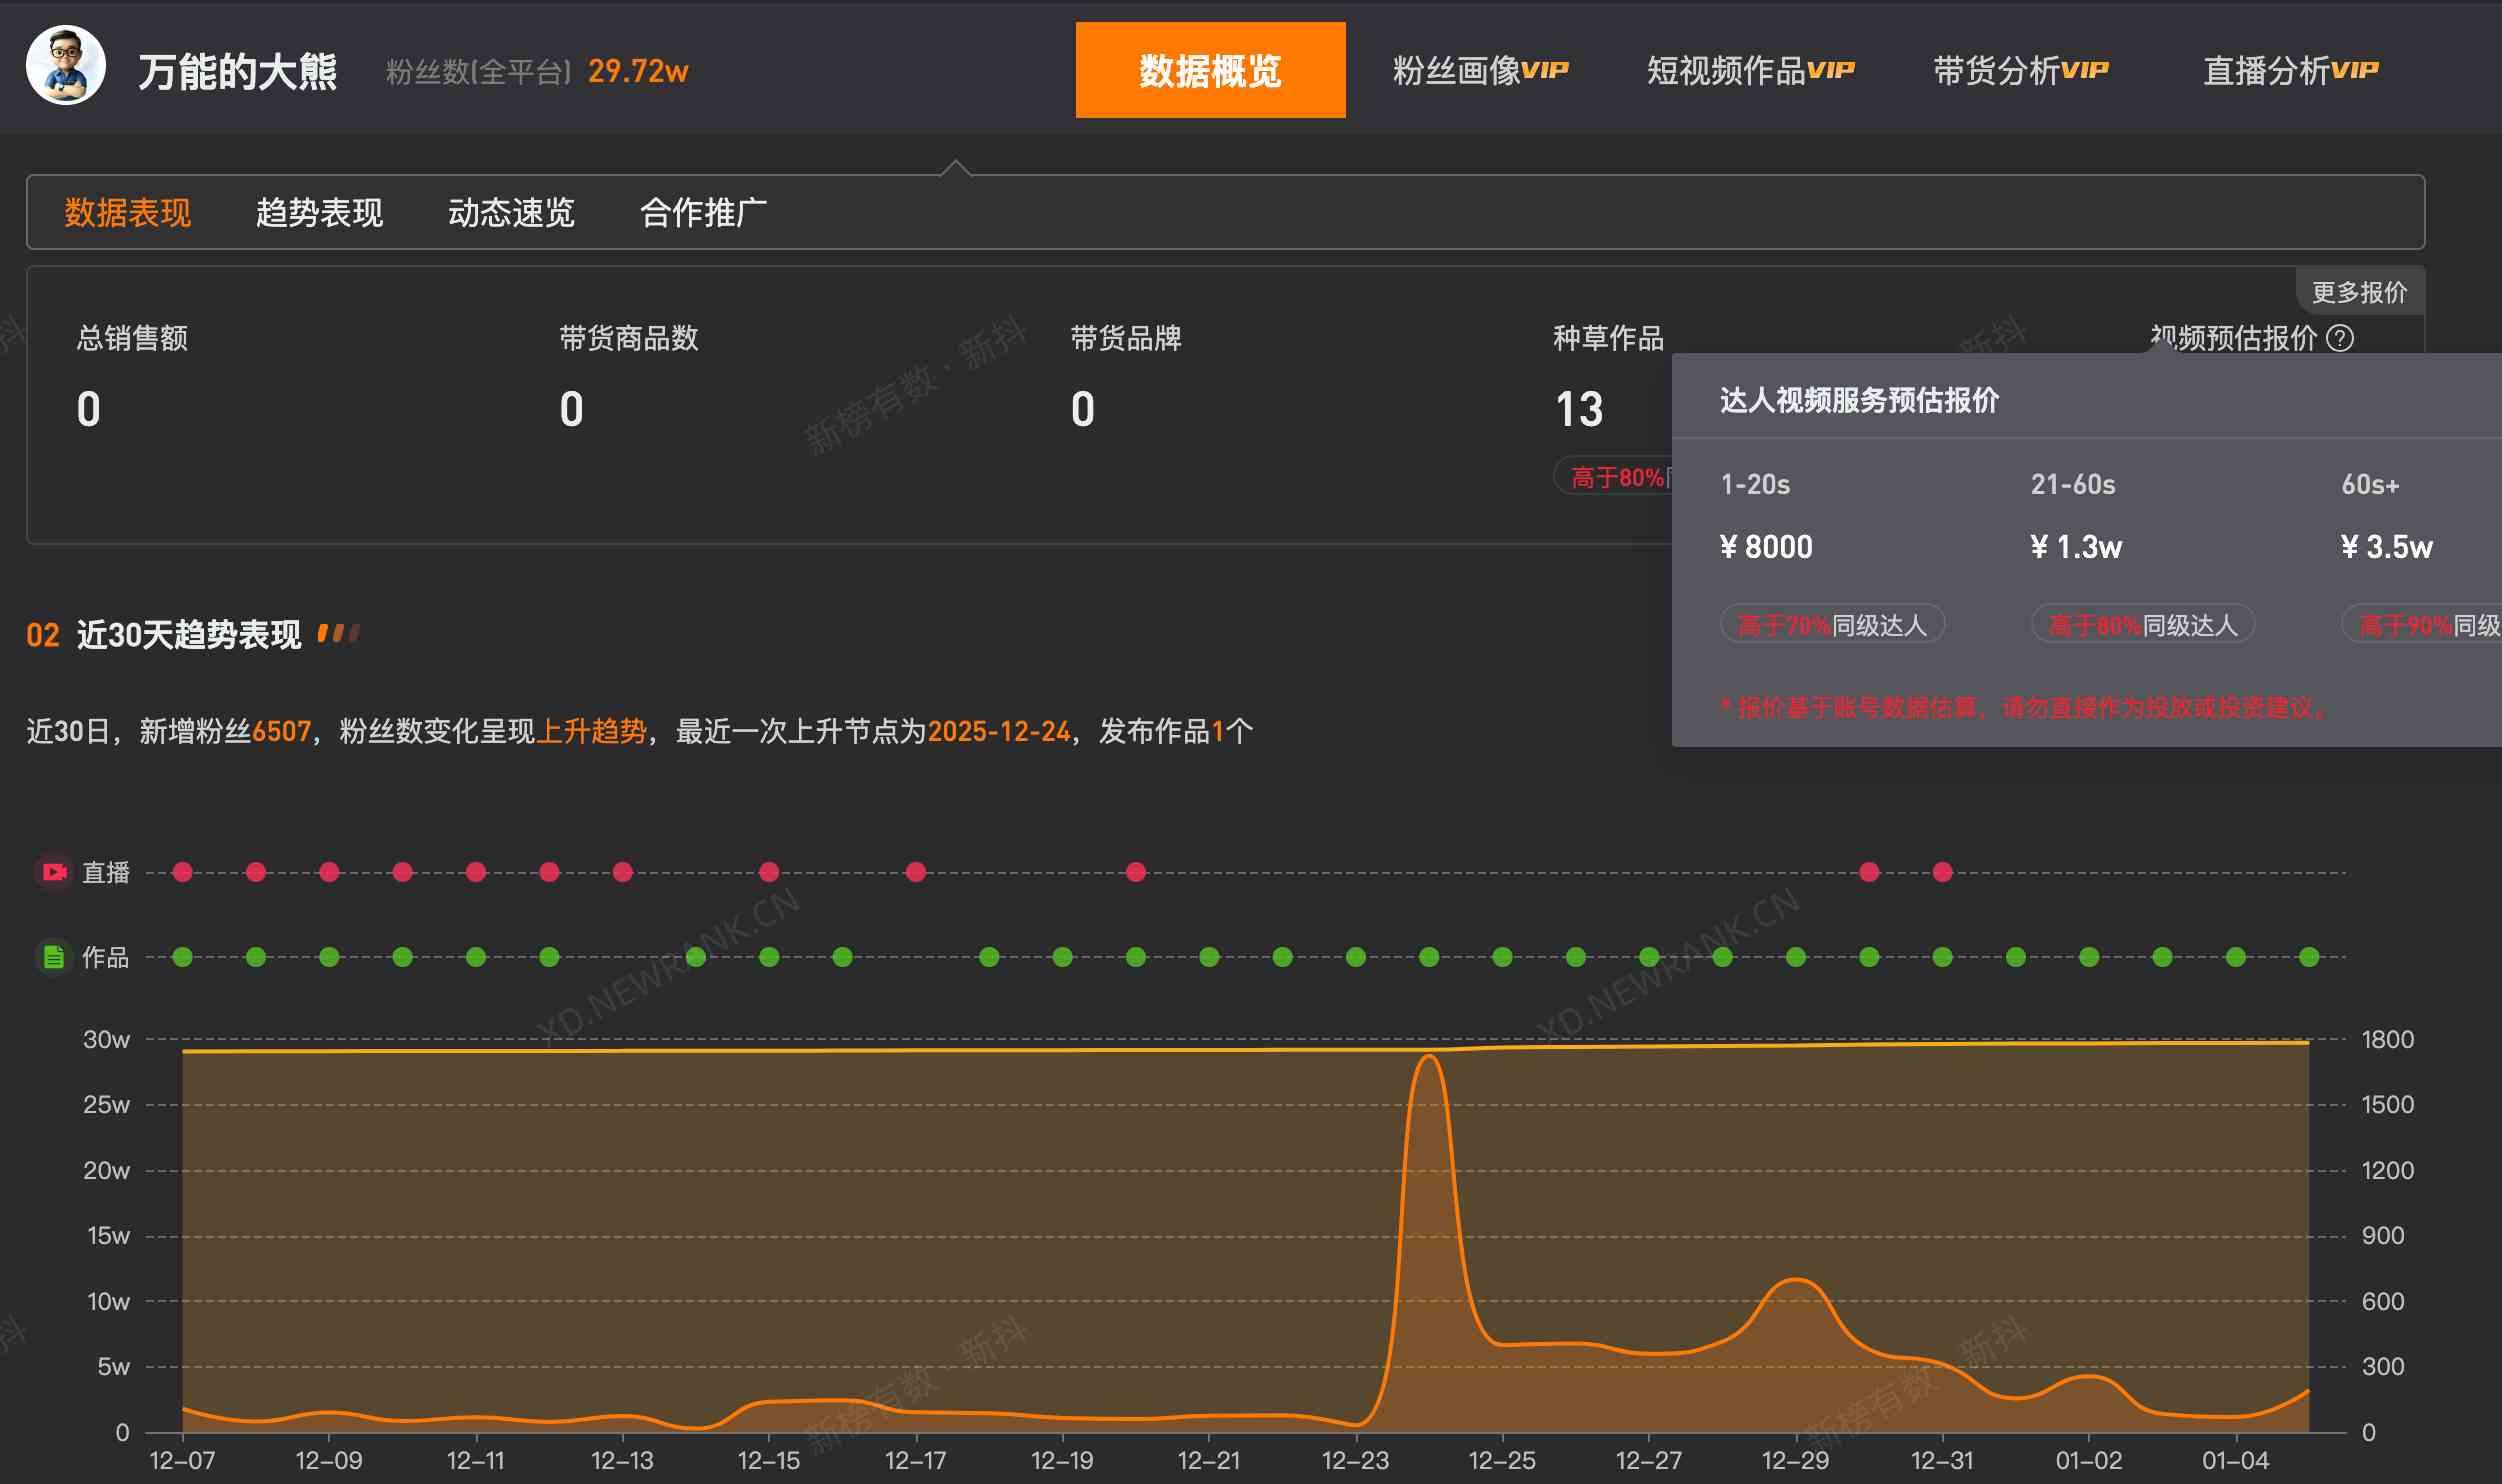
Task: Click the last red livestream dot
Action: (1942, 872)
